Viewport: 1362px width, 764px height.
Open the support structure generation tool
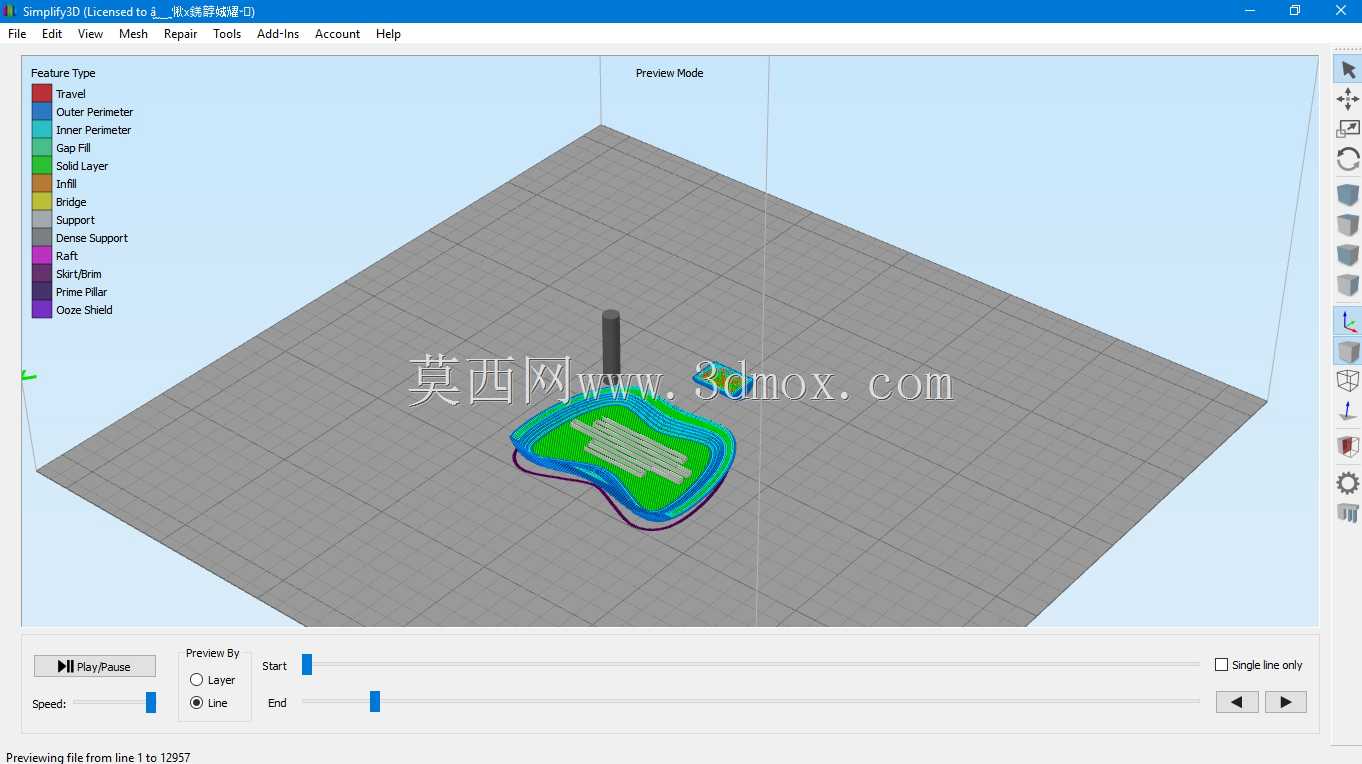point(1348,513)
